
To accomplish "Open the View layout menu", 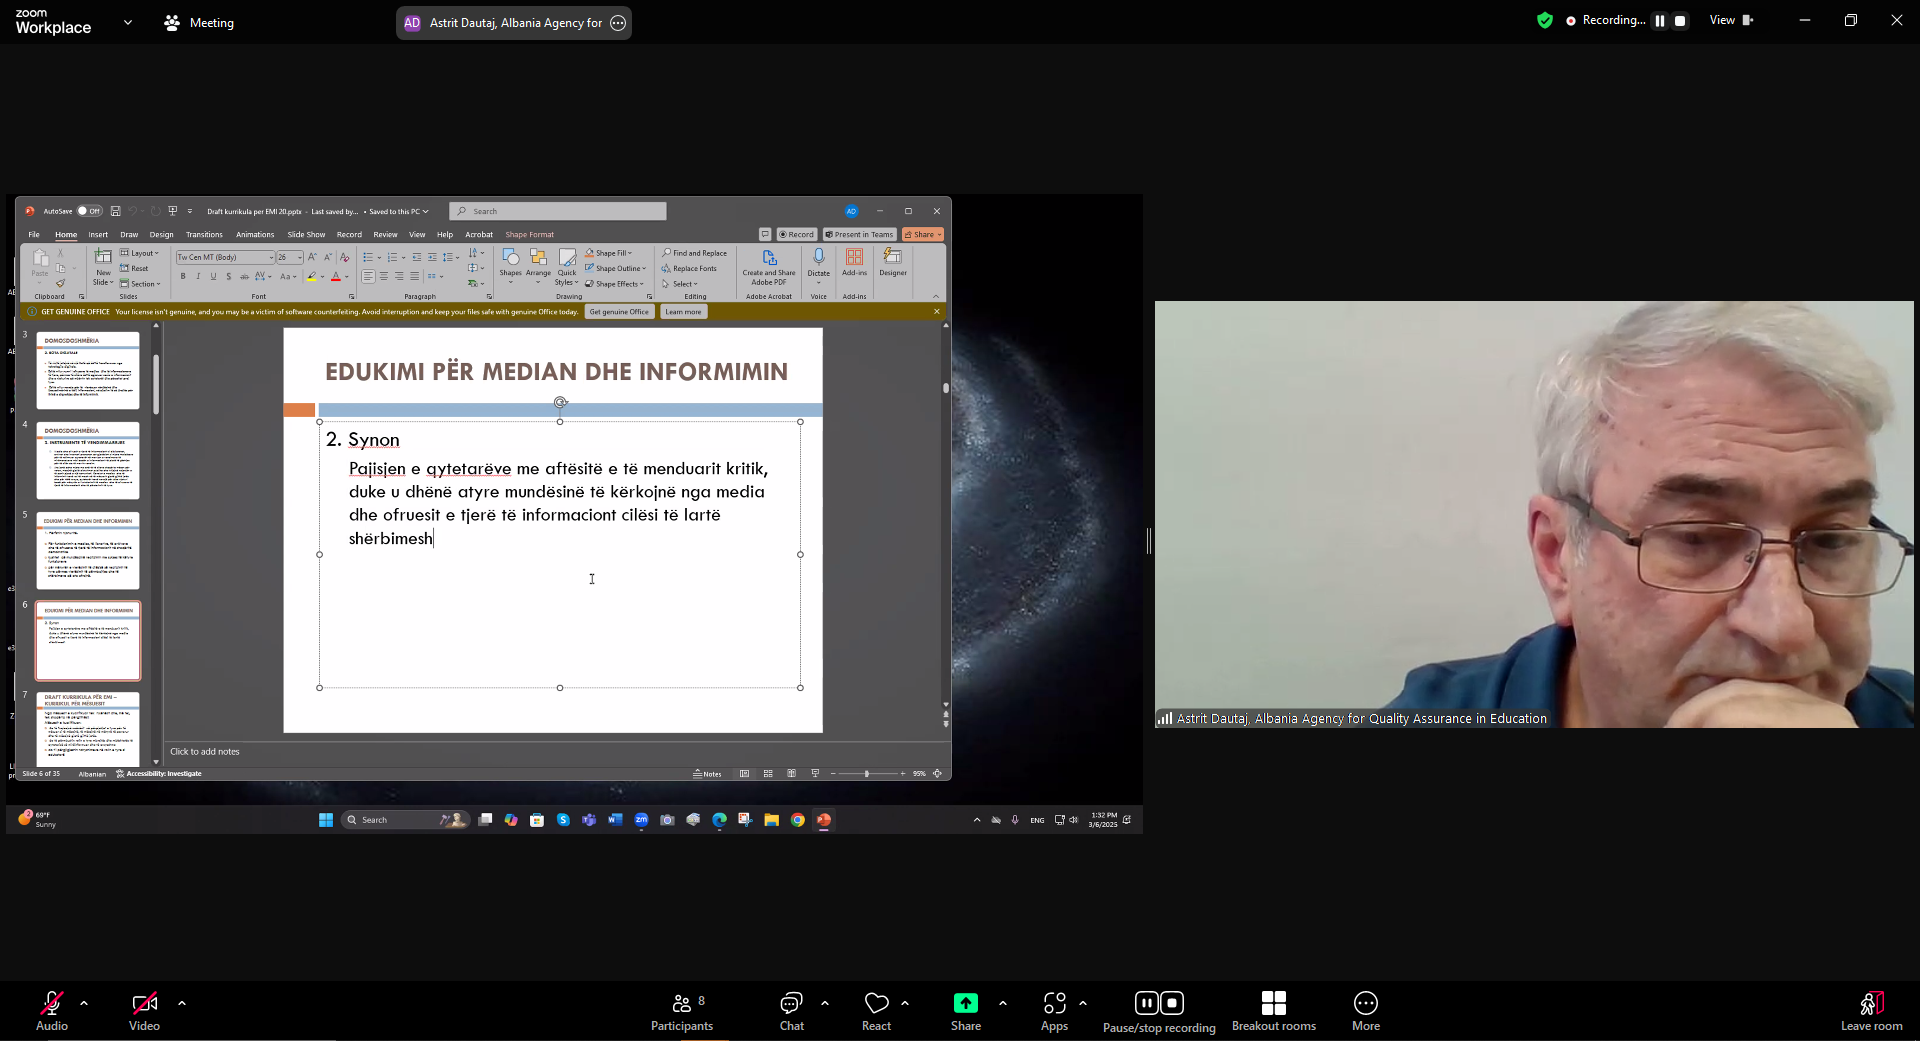I will 1732,20.
